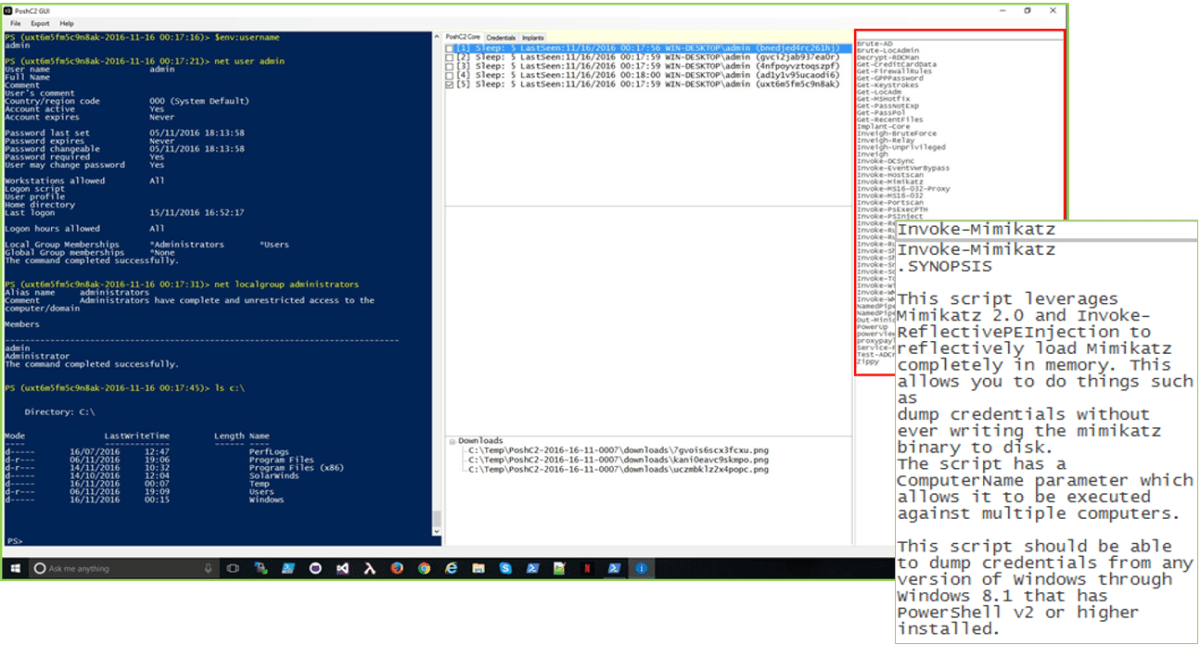The width and height of the screenshot is (1200, 645).
Task: Uncheck the checkbox beside implant [5]
Action: (450, 84)
